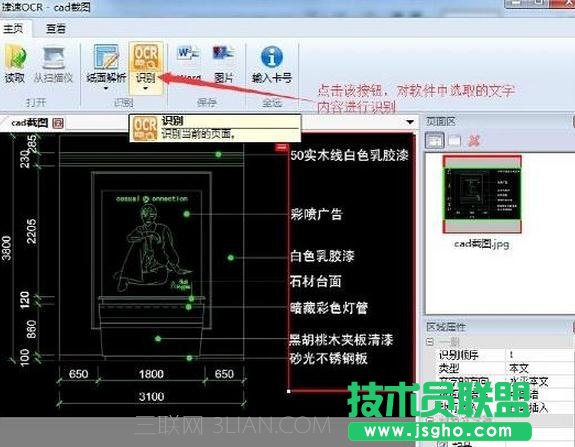This screenshot has width=575, height=447.
Task: Click the bottom-left selection region corner handle
Action: click(289, 391)
